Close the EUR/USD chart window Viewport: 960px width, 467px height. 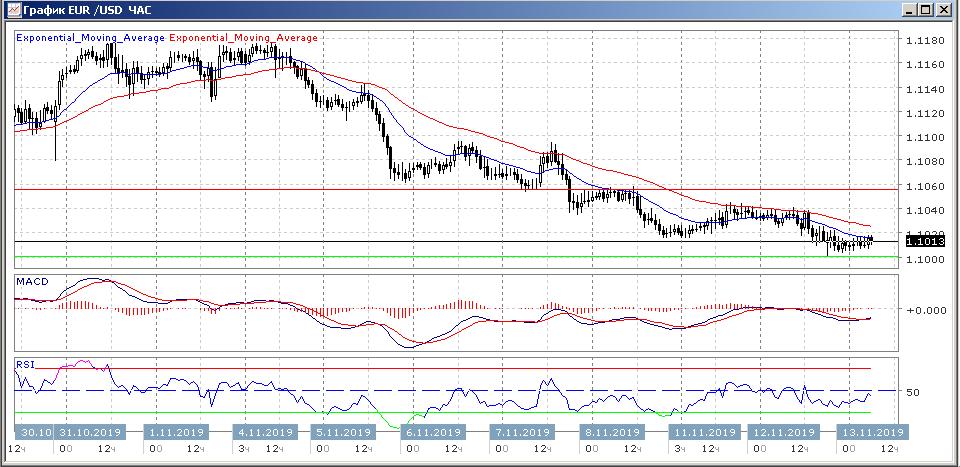[x=944, y=10]
